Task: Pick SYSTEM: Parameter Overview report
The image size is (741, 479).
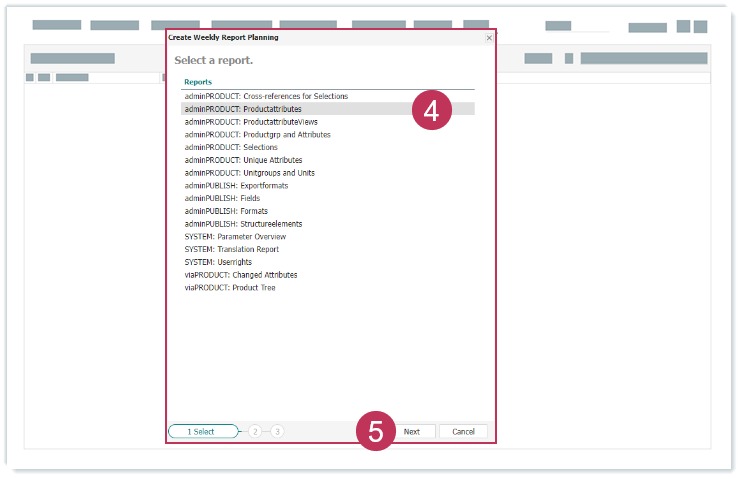Action: [x=235, y=237]
